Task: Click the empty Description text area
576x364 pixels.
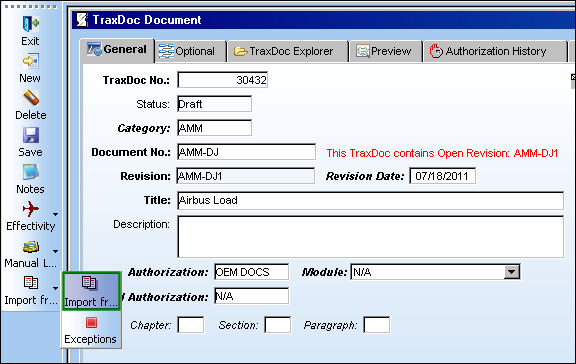Action: pos(370,237)
